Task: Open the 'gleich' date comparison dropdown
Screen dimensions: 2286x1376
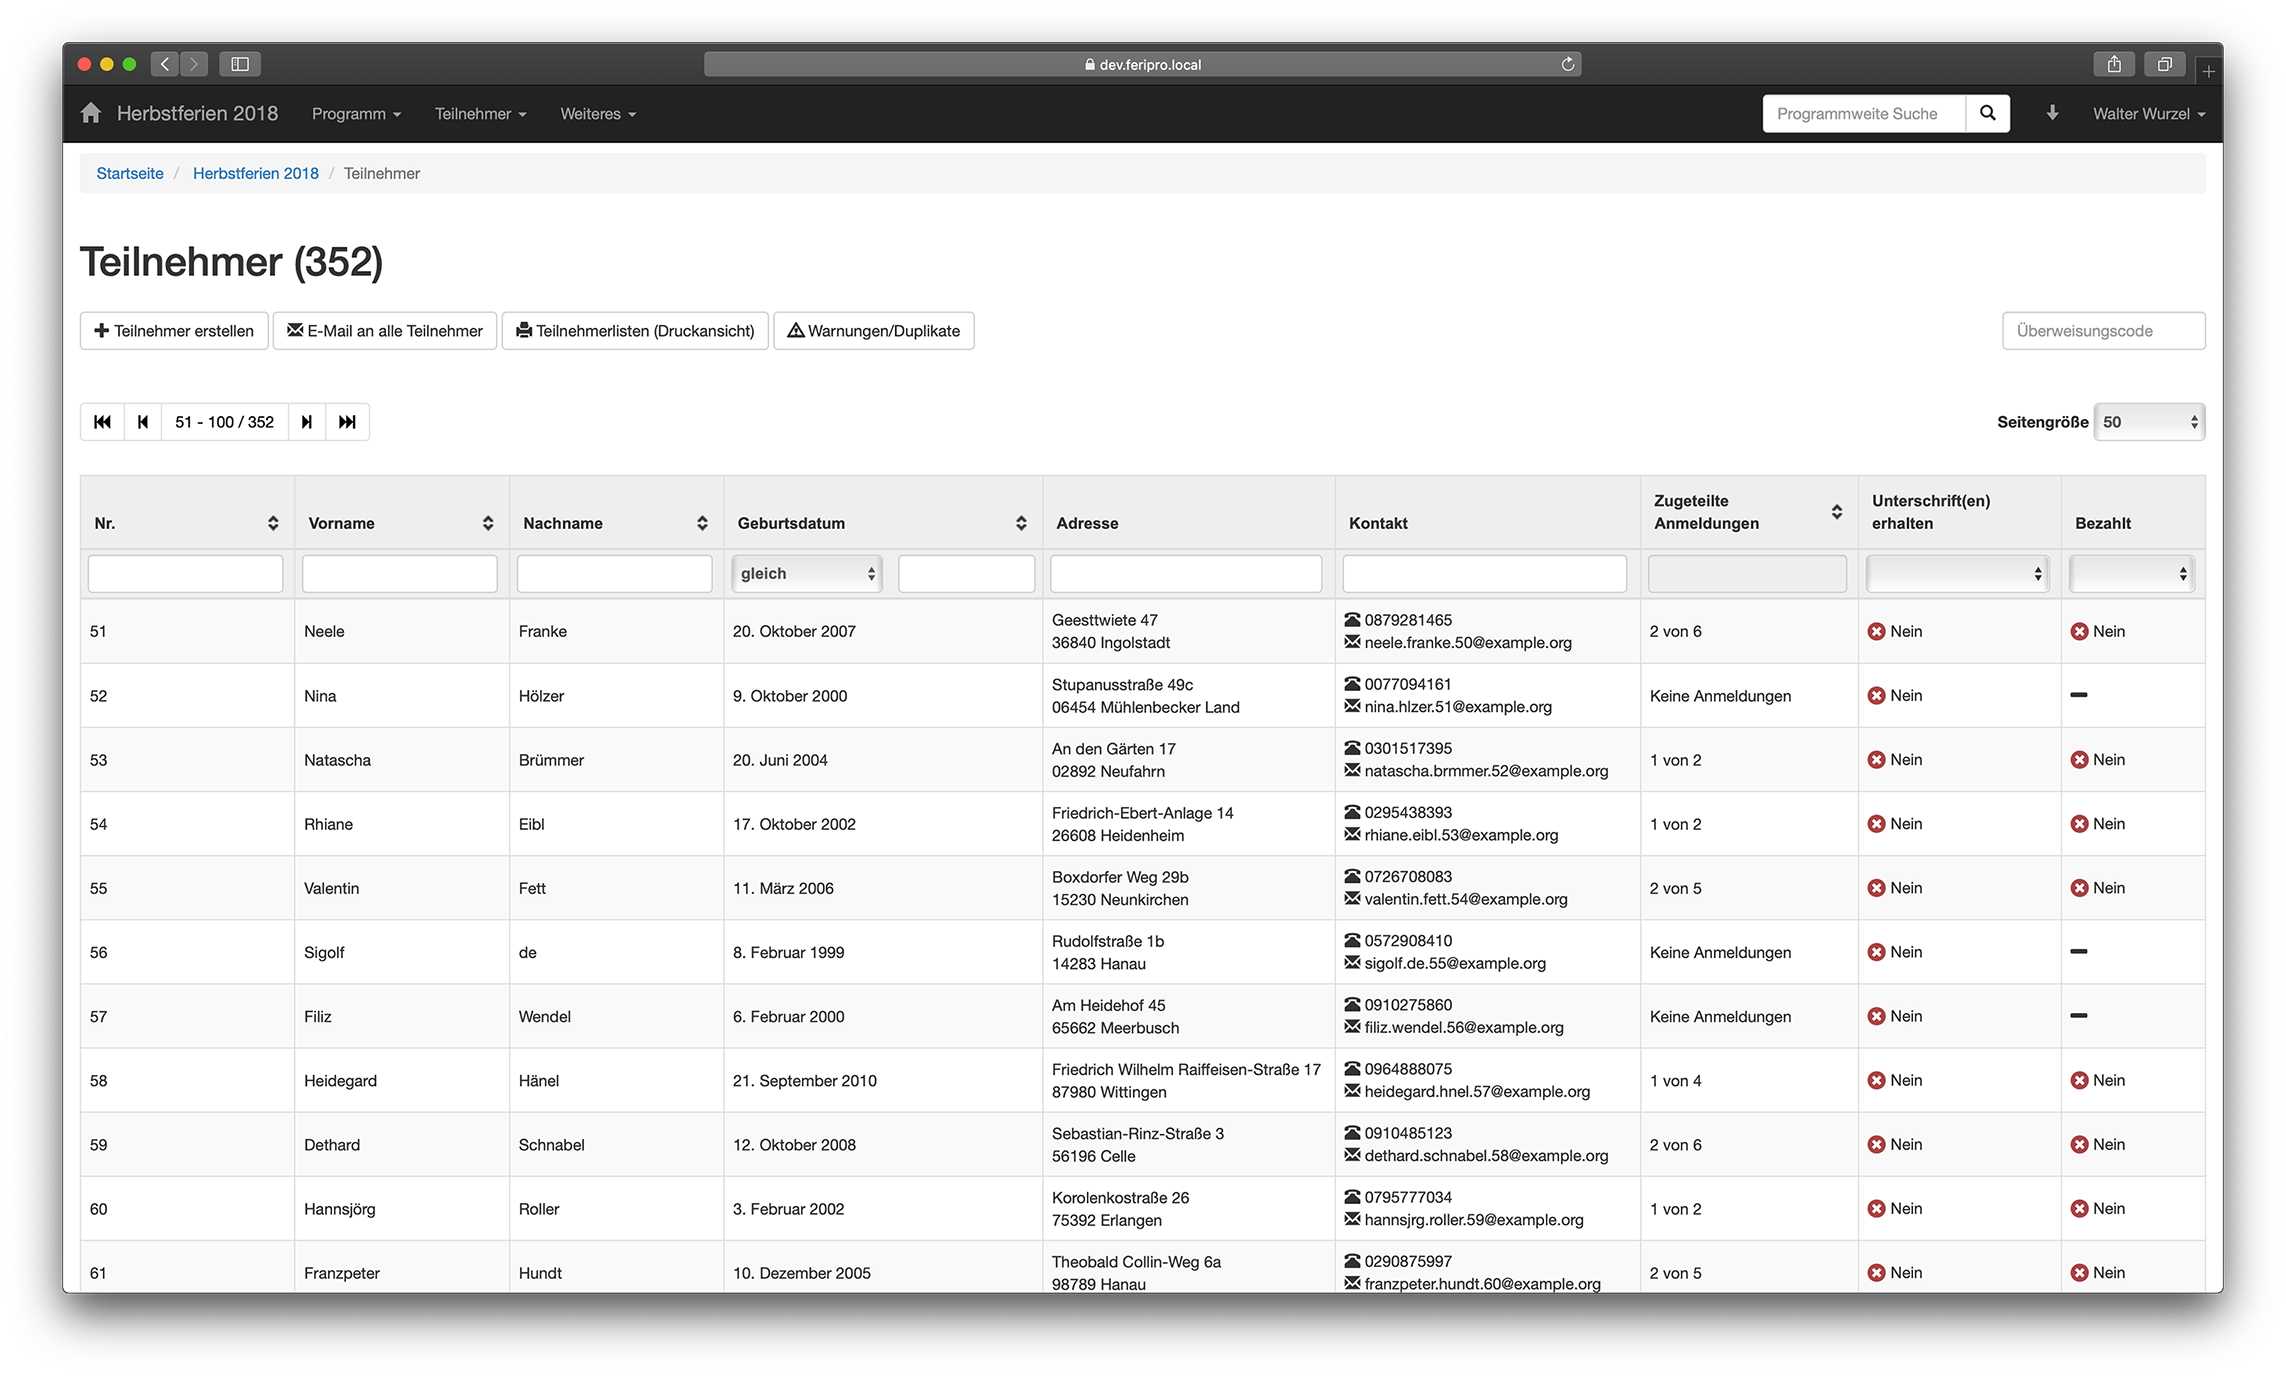Action: coord(807,574)
